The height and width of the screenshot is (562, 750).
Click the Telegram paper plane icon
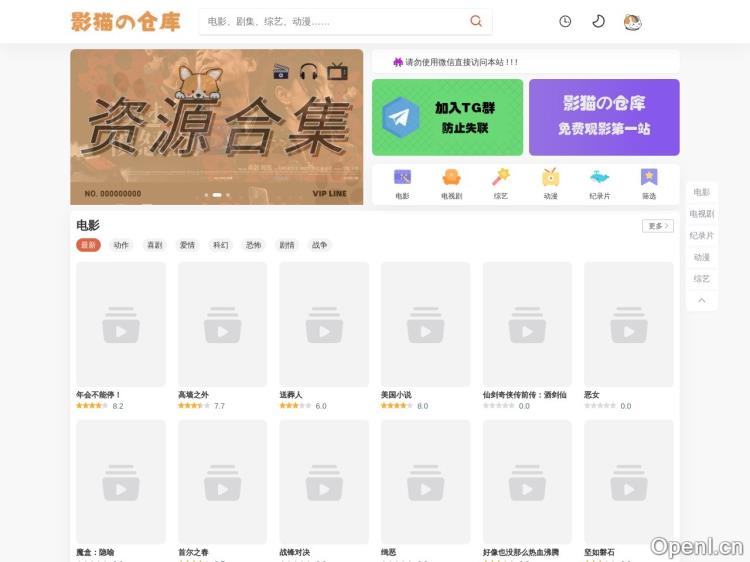401,117
